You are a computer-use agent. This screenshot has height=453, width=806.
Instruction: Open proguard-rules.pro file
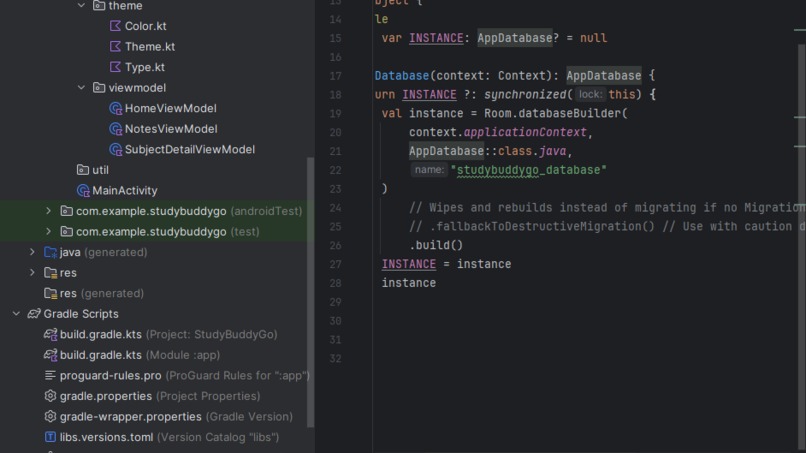pos(185,375)
